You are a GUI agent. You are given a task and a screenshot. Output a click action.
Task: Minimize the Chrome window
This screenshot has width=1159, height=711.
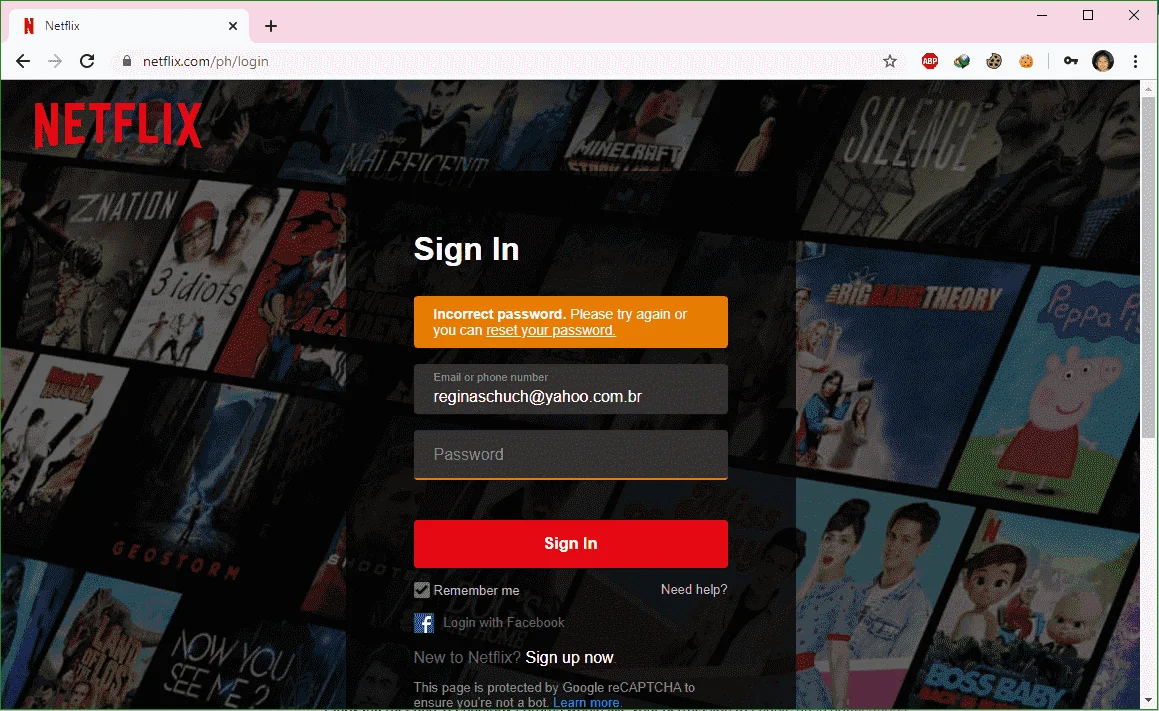coord(1042,16)
